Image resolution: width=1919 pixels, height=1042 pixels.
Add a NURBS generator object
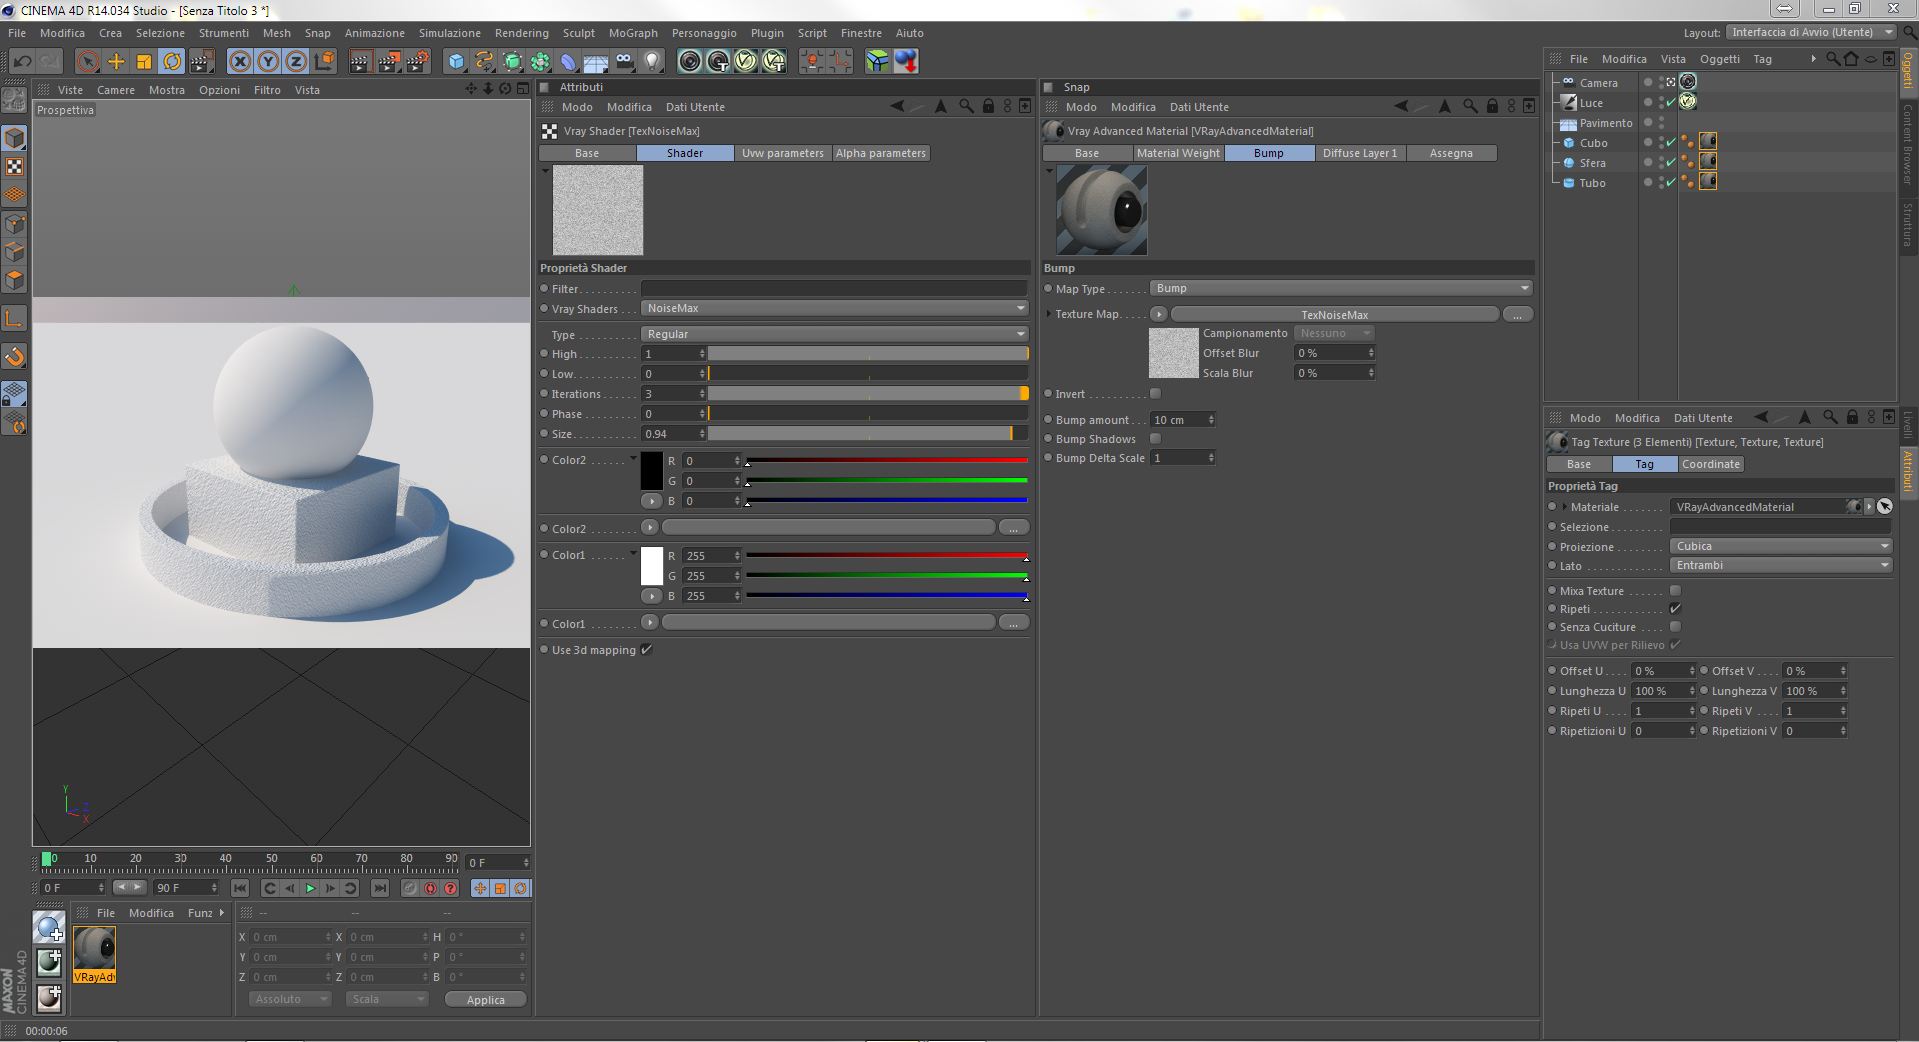[x=512, y=62]
